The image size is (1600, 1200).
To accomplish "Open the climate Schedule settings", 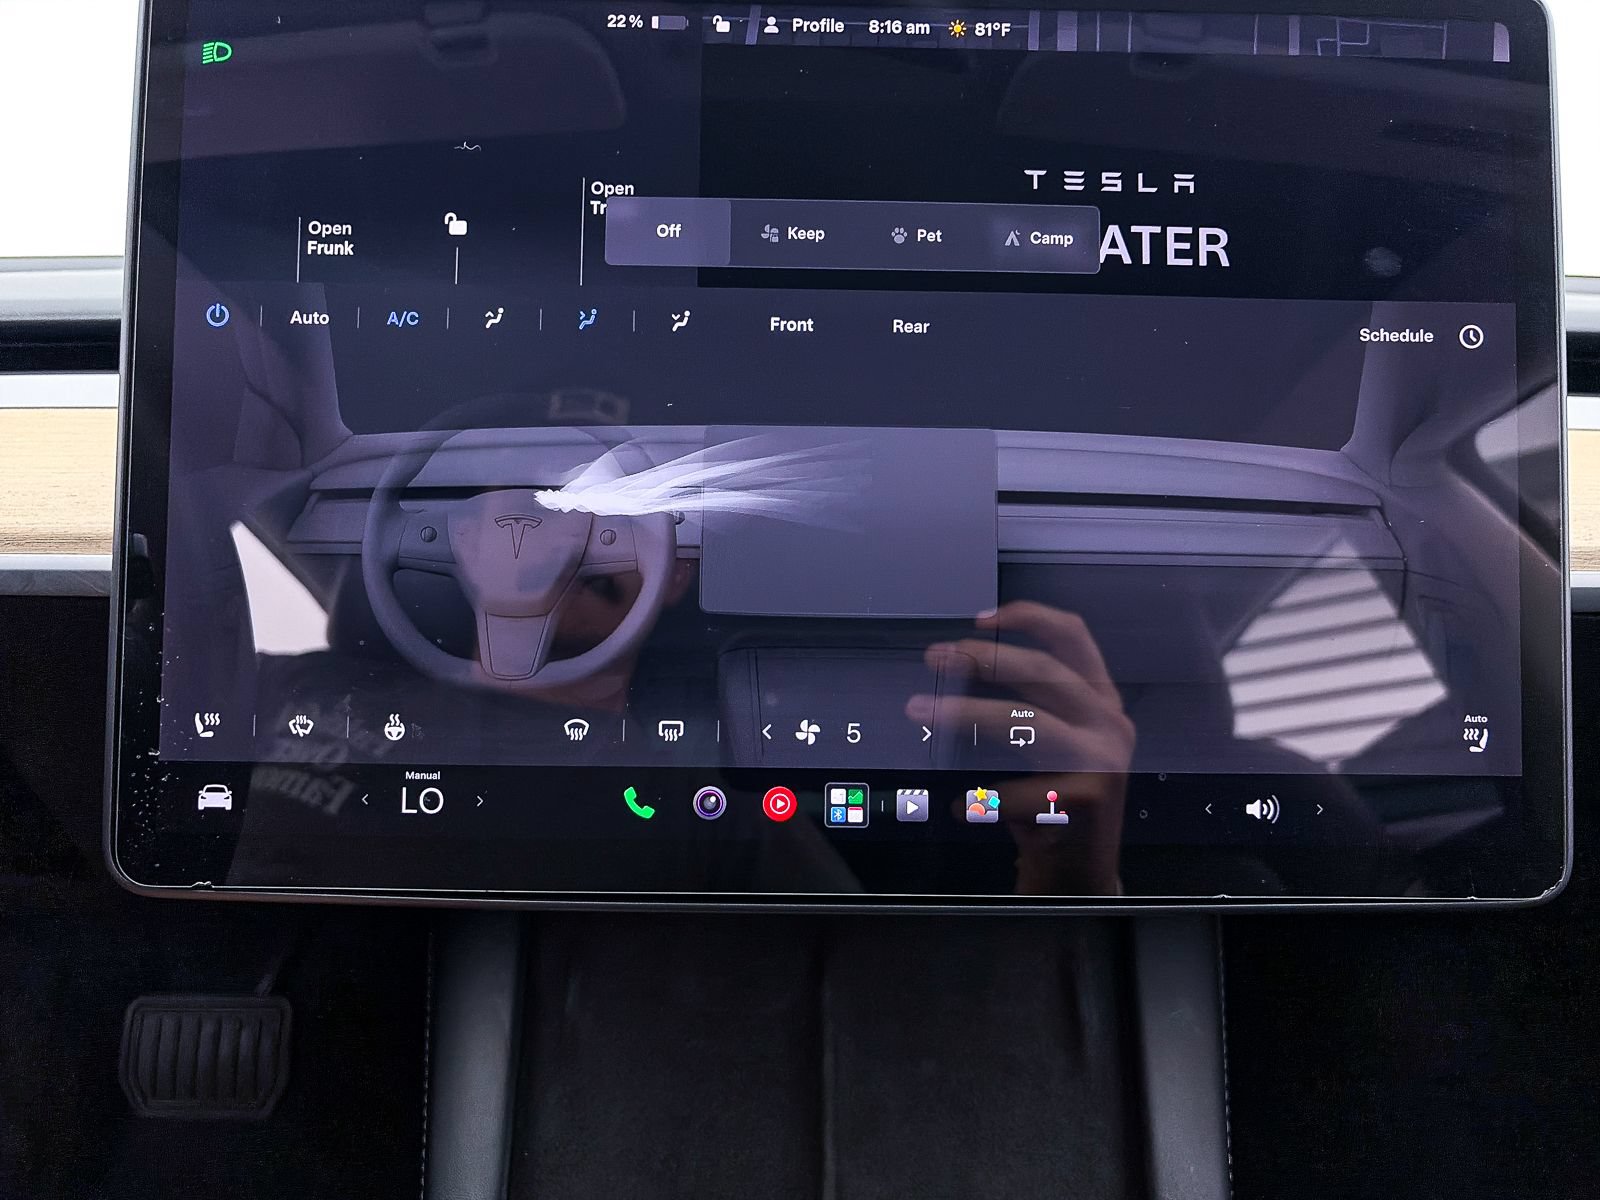I will coord(1420,336).
